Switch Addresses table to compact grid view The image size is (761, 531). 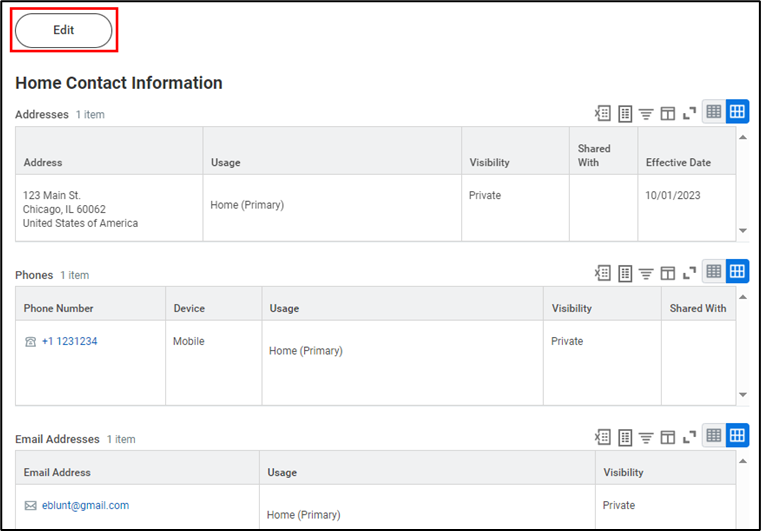pyautogui.click(x=714, y=113)
